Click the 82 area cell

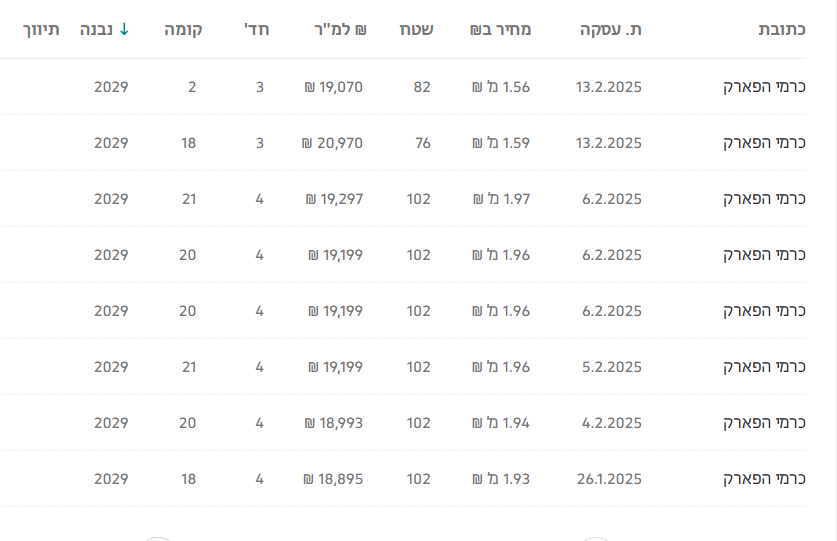coord(422,87)
